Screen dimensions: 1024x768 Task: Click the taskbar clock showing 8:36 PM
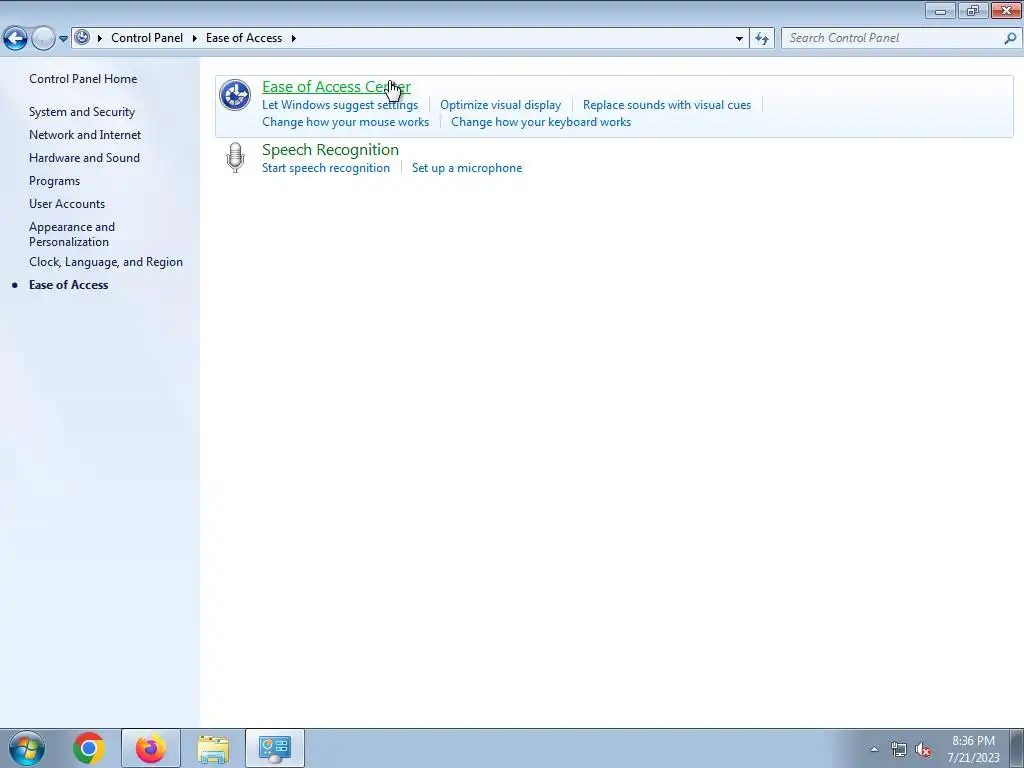click(x=973, y=749)
